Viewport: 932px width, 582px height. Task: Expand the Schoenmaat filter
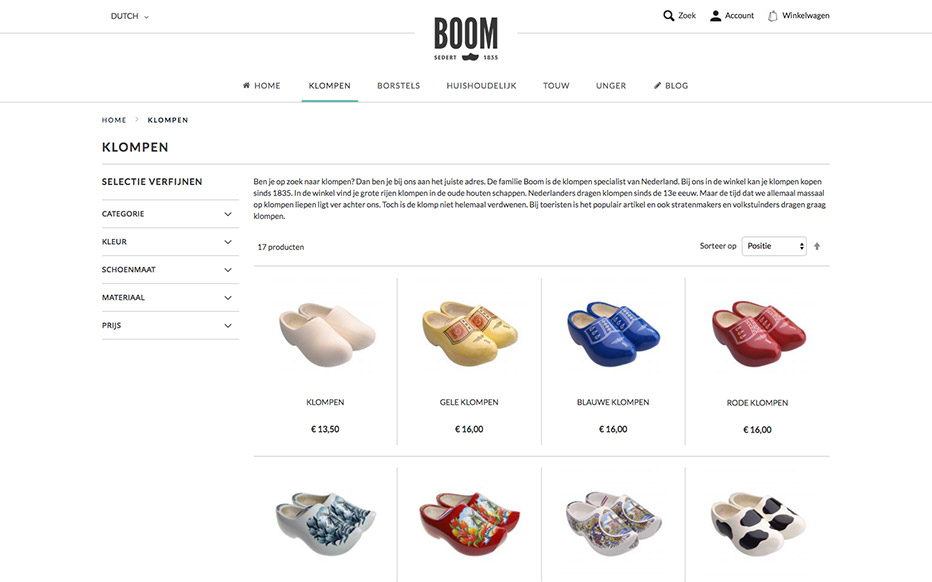click(170, 270)
